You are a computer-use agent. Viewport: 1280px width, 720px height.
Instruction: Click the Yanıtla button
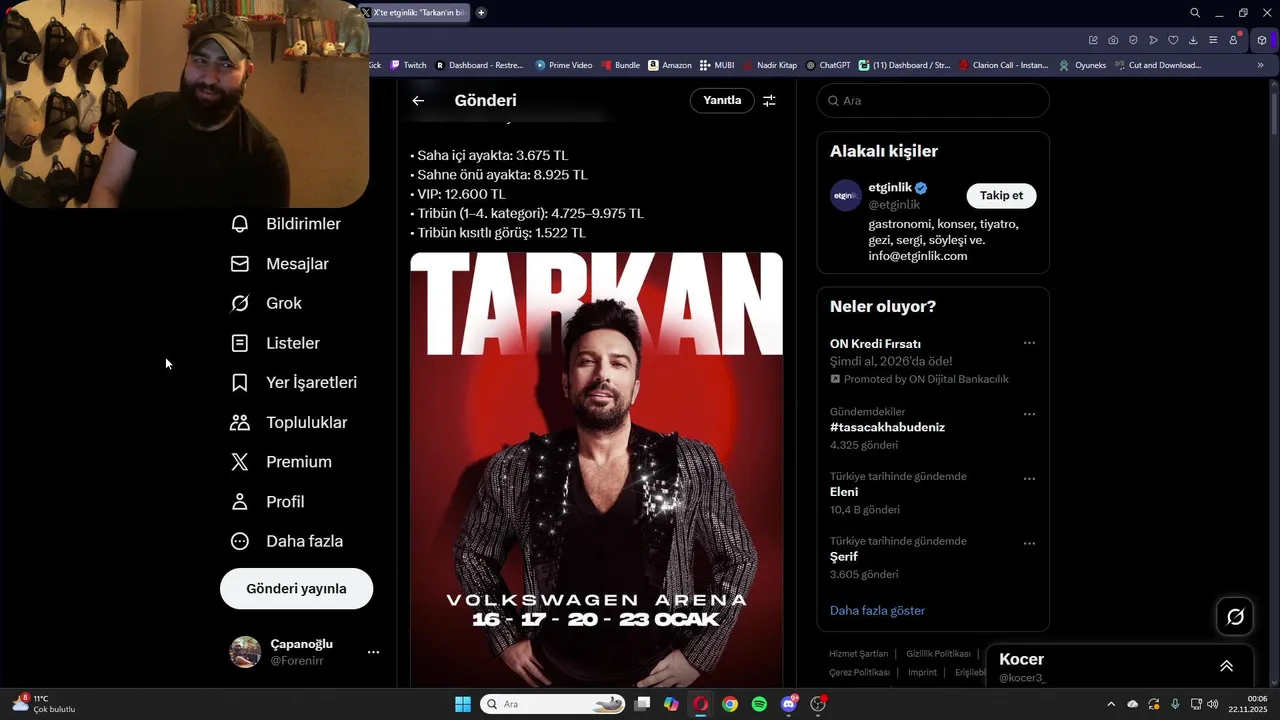pyautogui.click(x=722, y=100)
